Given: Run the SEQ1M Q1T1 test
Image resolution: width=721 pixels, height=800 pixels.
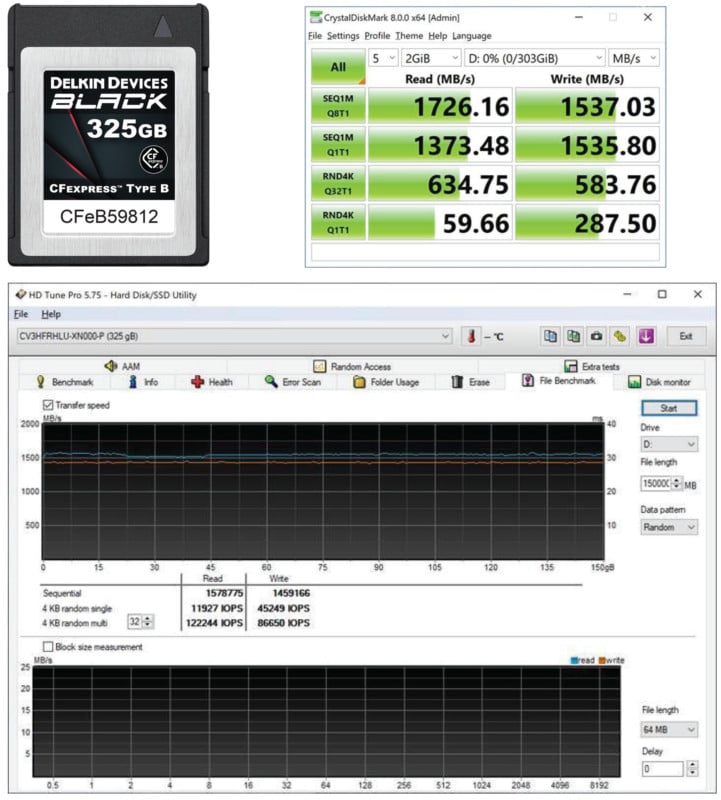Looking at the screenshot, I should point(338,145).
